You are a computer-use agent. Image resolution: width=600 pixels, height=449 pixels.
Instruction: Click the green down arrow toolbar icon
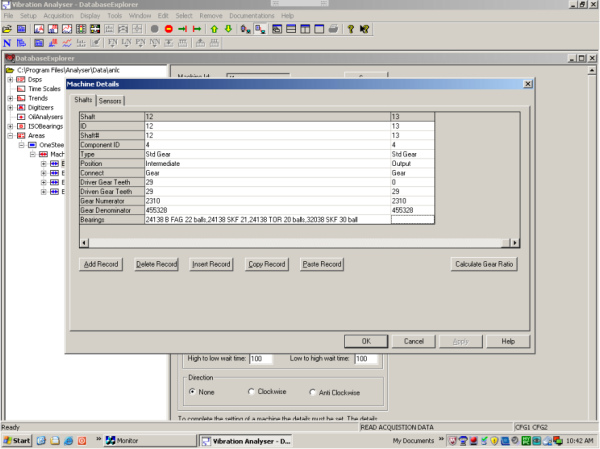click(x=228, y=29)
